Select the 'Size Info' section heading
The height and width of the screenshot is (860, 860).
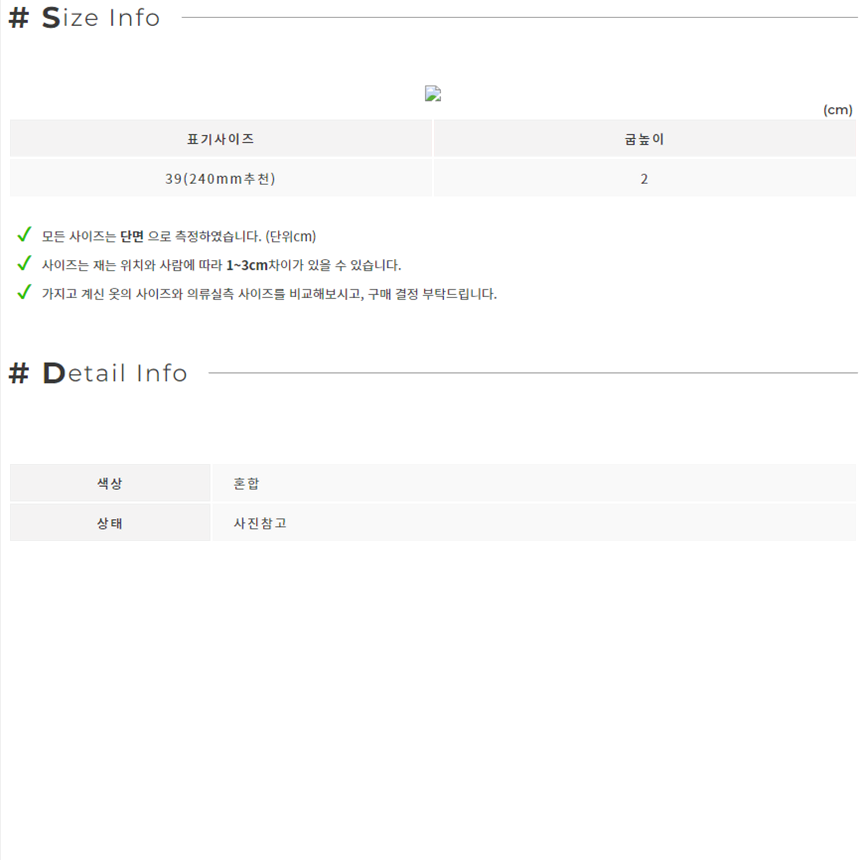click(x=84, y=18)
